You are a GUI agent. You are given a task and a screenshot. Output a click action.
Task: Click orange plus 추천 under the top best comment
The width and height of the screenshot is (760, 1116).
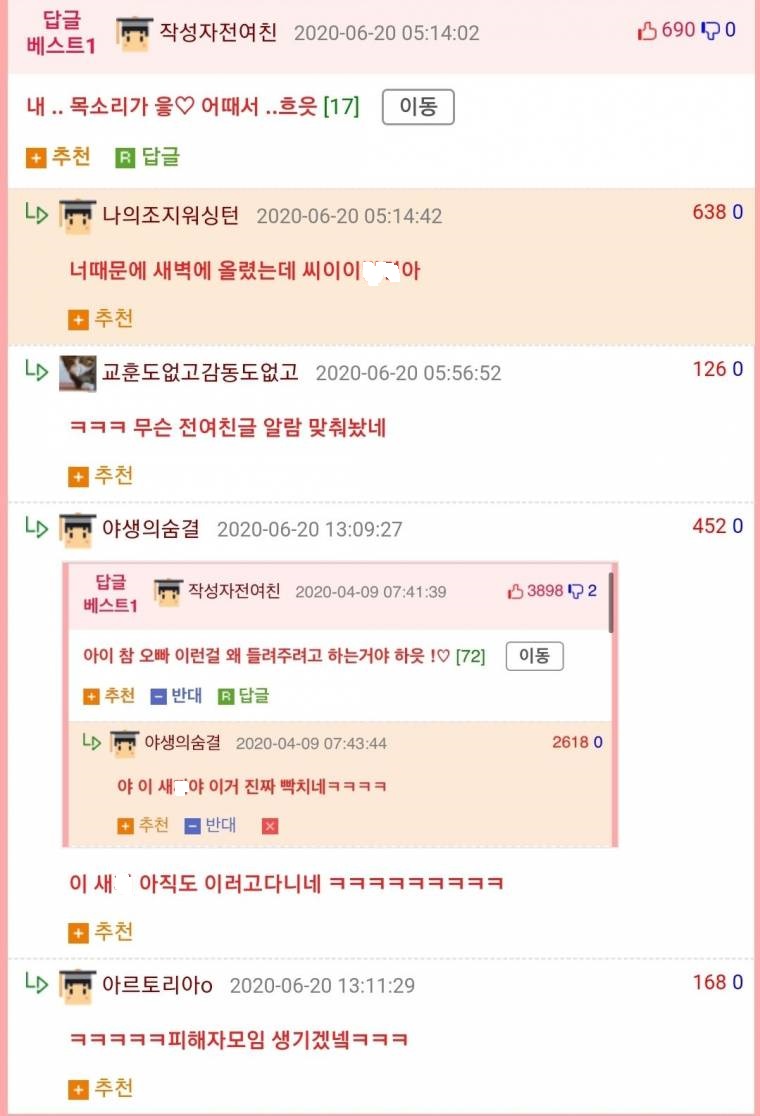(x=58, y=157)
